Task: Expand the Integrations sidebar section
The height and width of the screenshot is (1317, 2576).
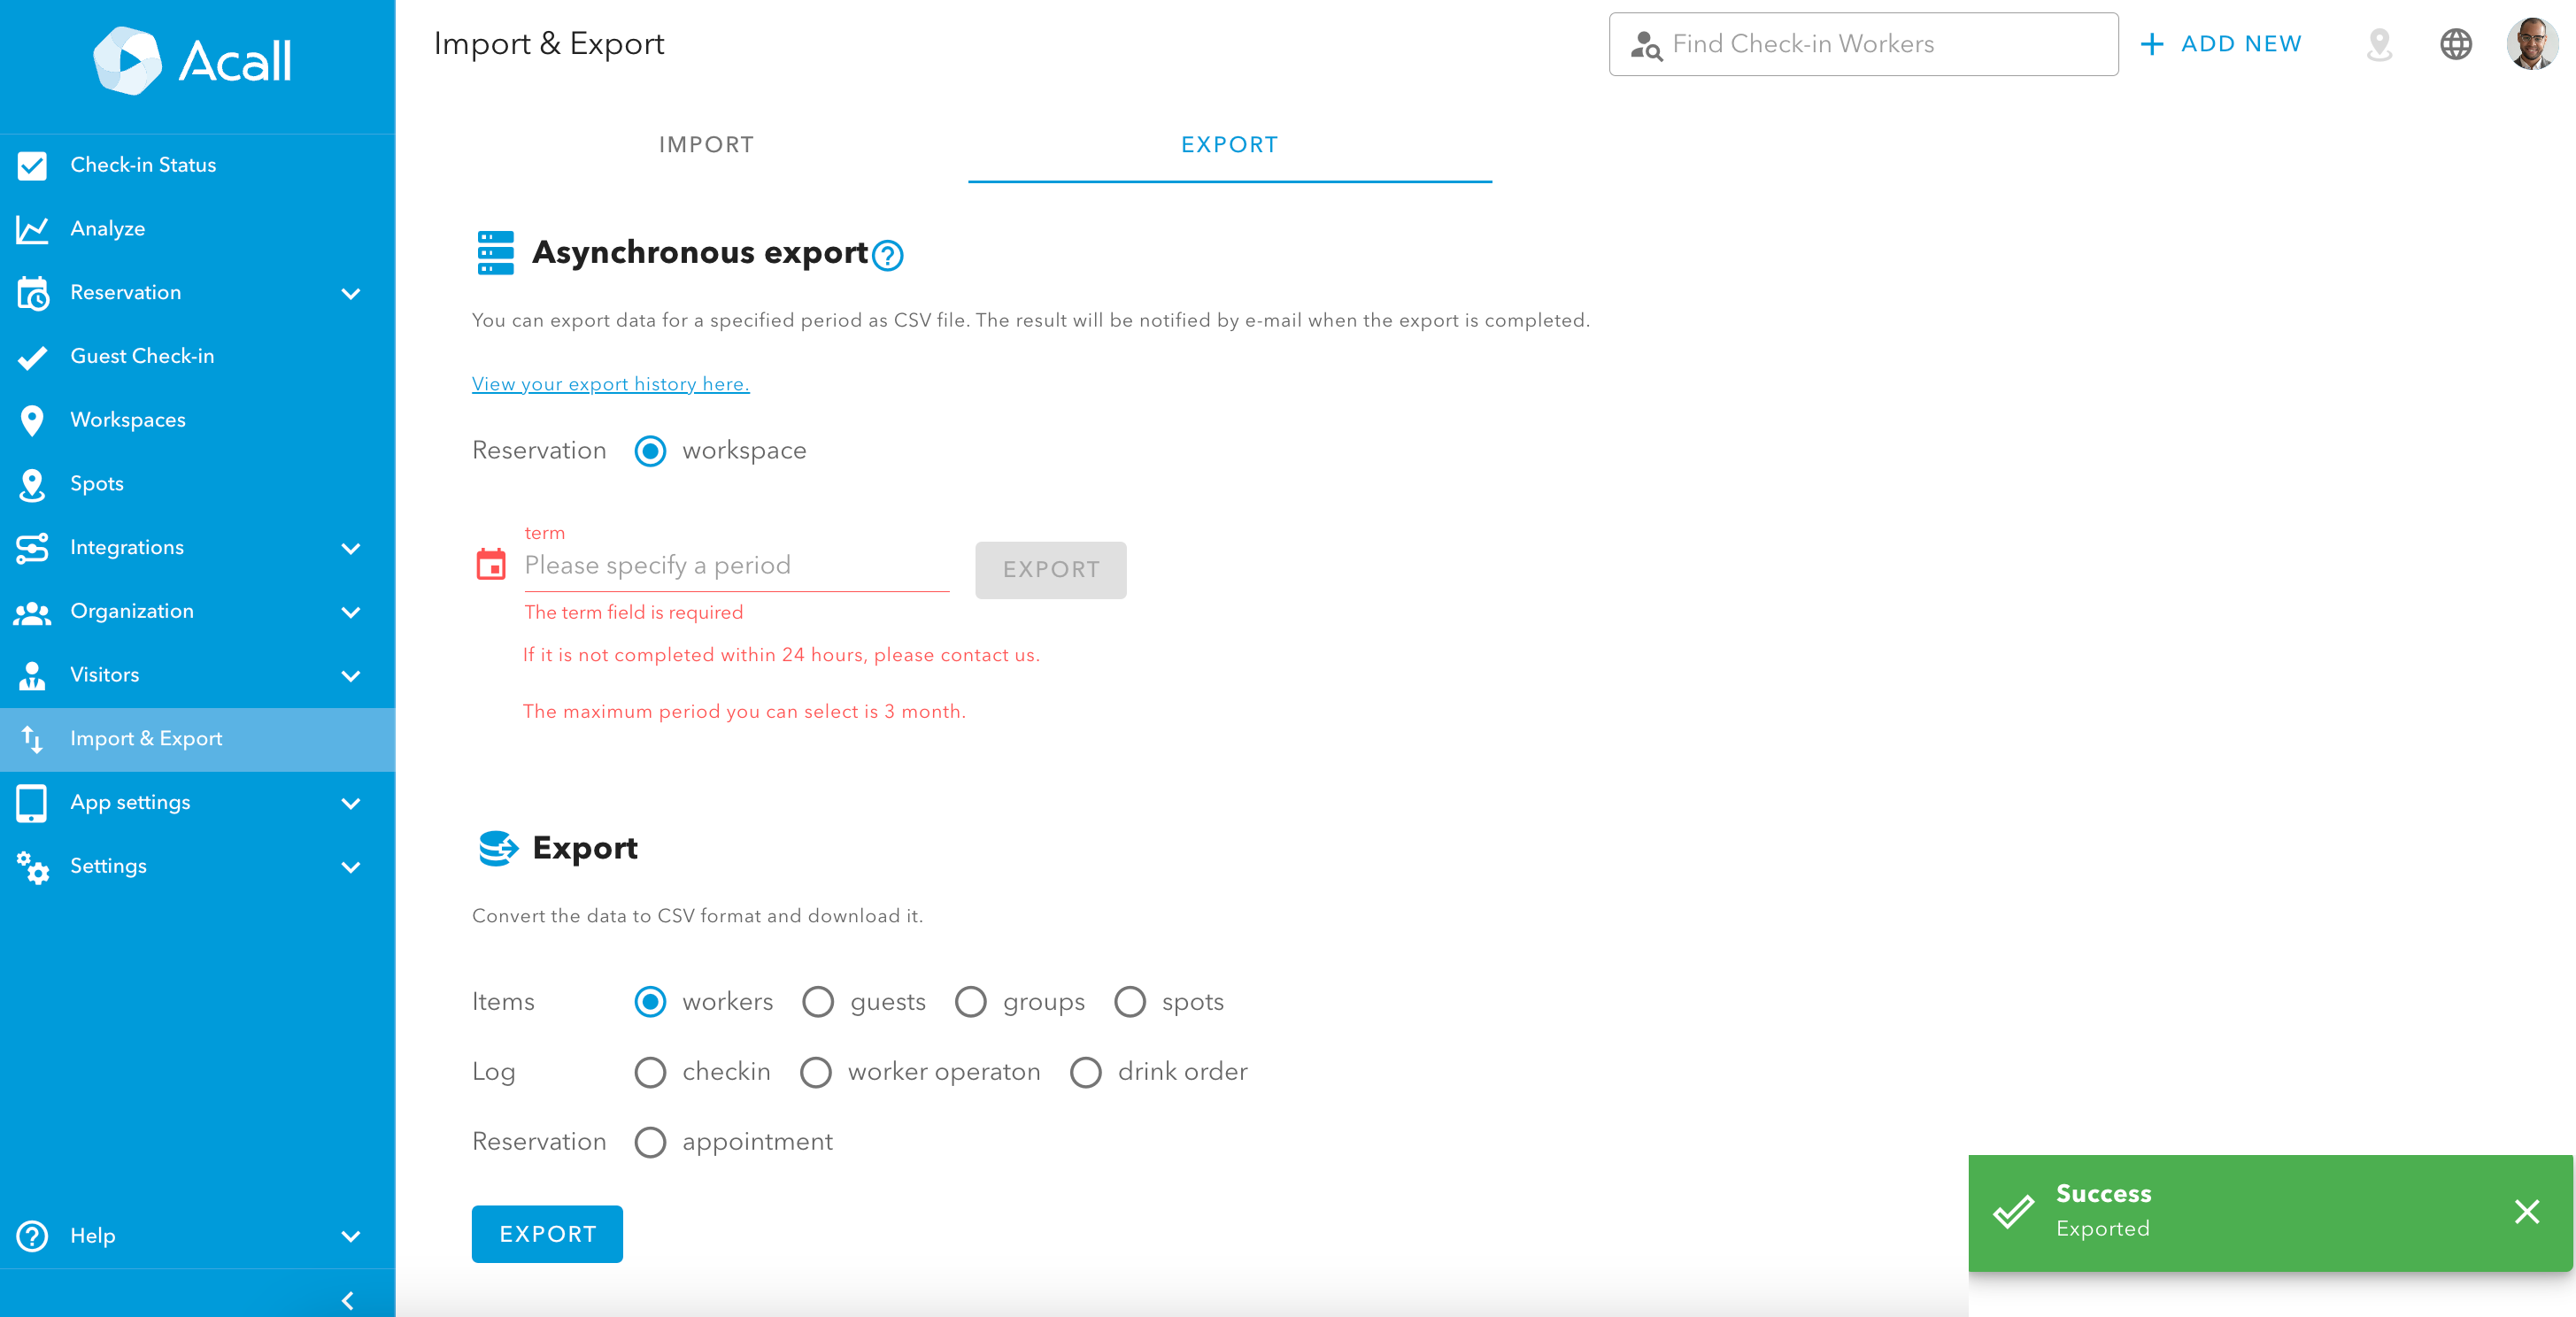Action: click(350, 548)
